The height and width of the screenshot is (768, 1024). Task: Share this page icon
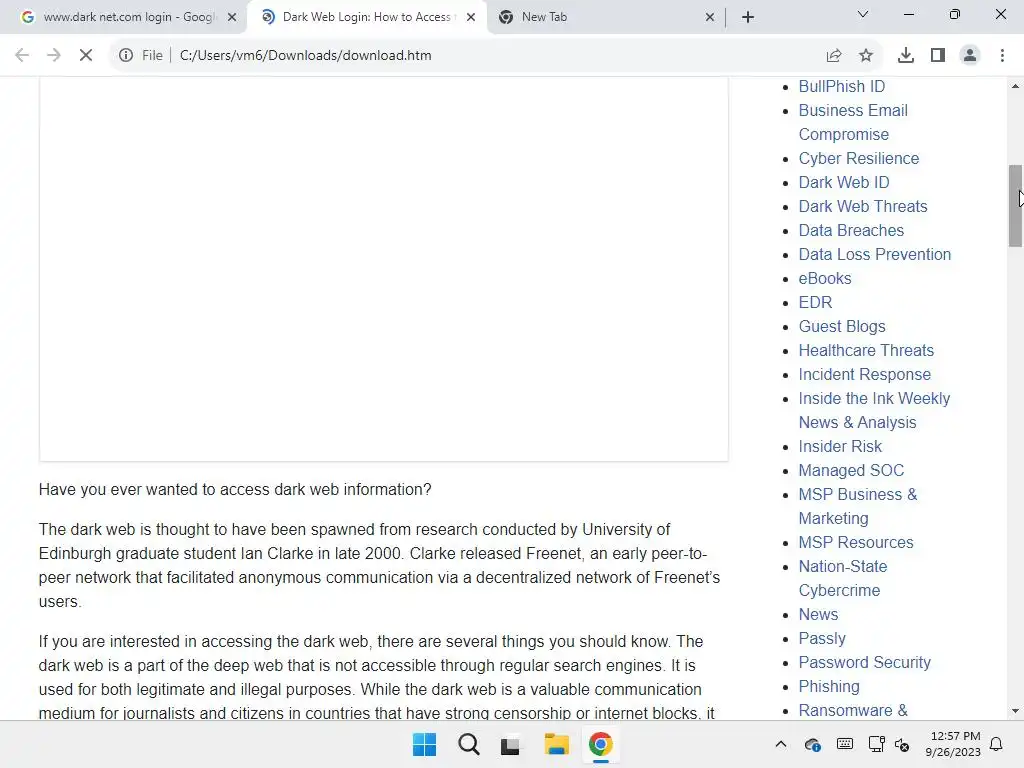click(834, 56)
